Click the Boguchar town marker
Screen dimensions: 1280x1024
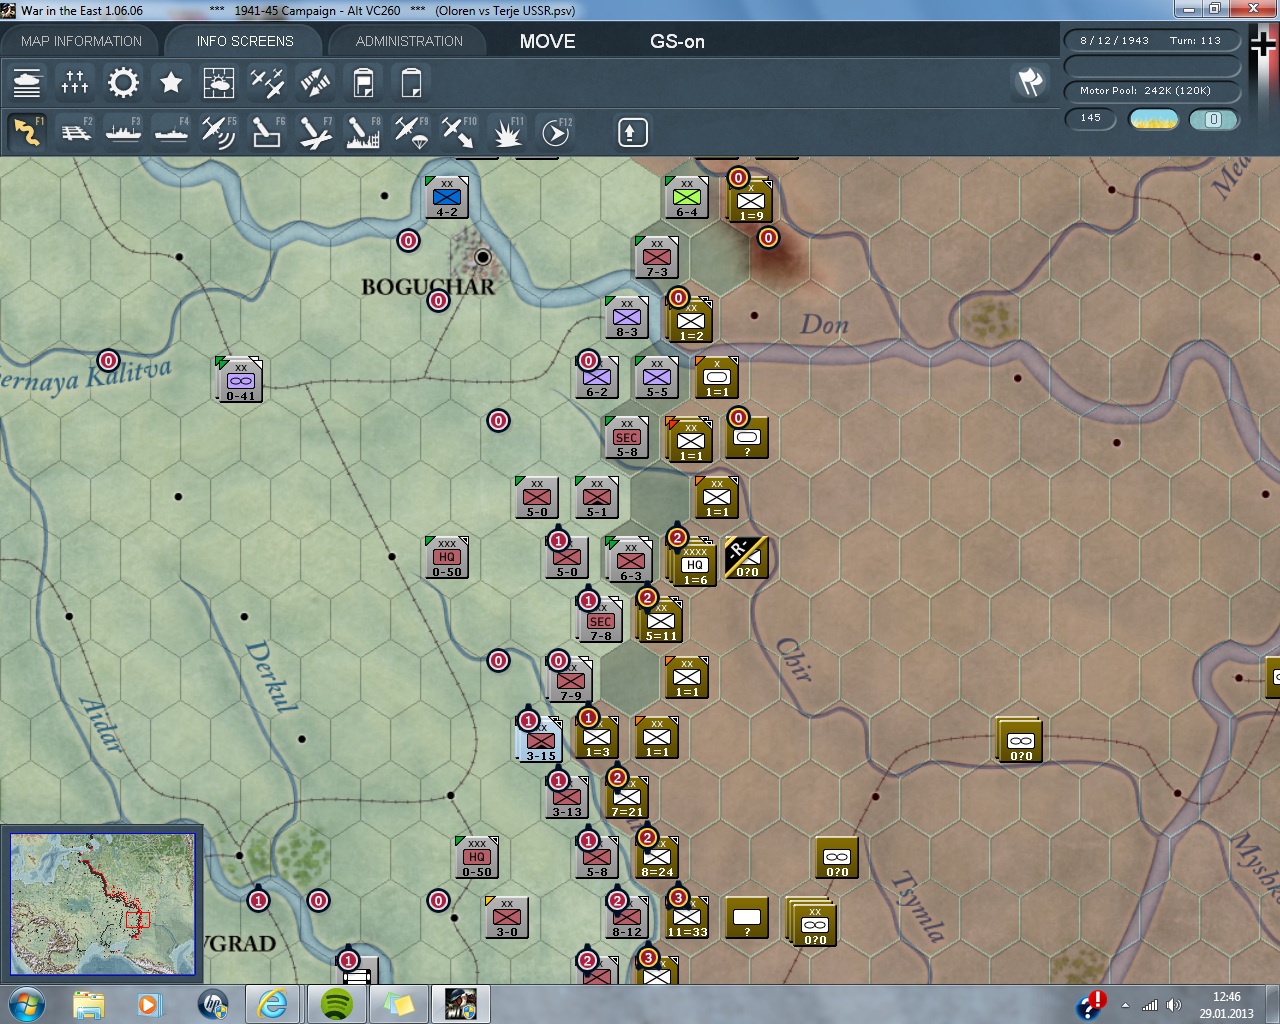[x=483, y=257]
